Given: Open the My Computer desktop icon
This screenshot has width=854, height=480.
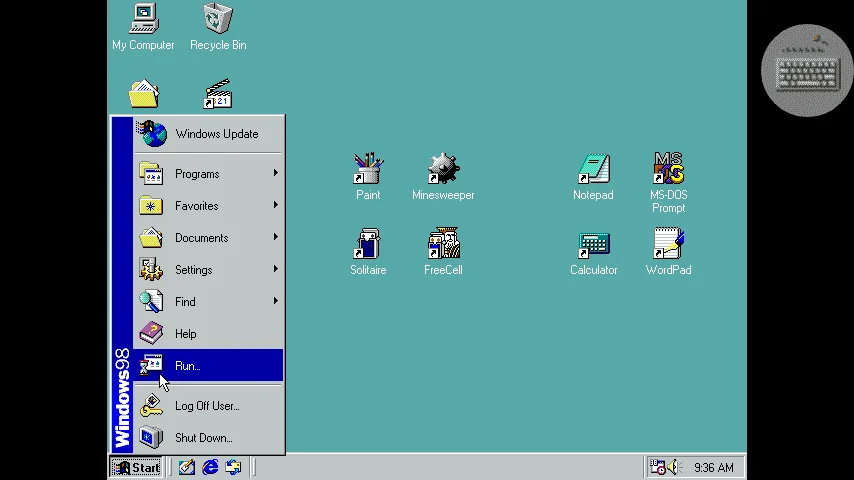Looking at the screenshot, I should tap(143, 26).
